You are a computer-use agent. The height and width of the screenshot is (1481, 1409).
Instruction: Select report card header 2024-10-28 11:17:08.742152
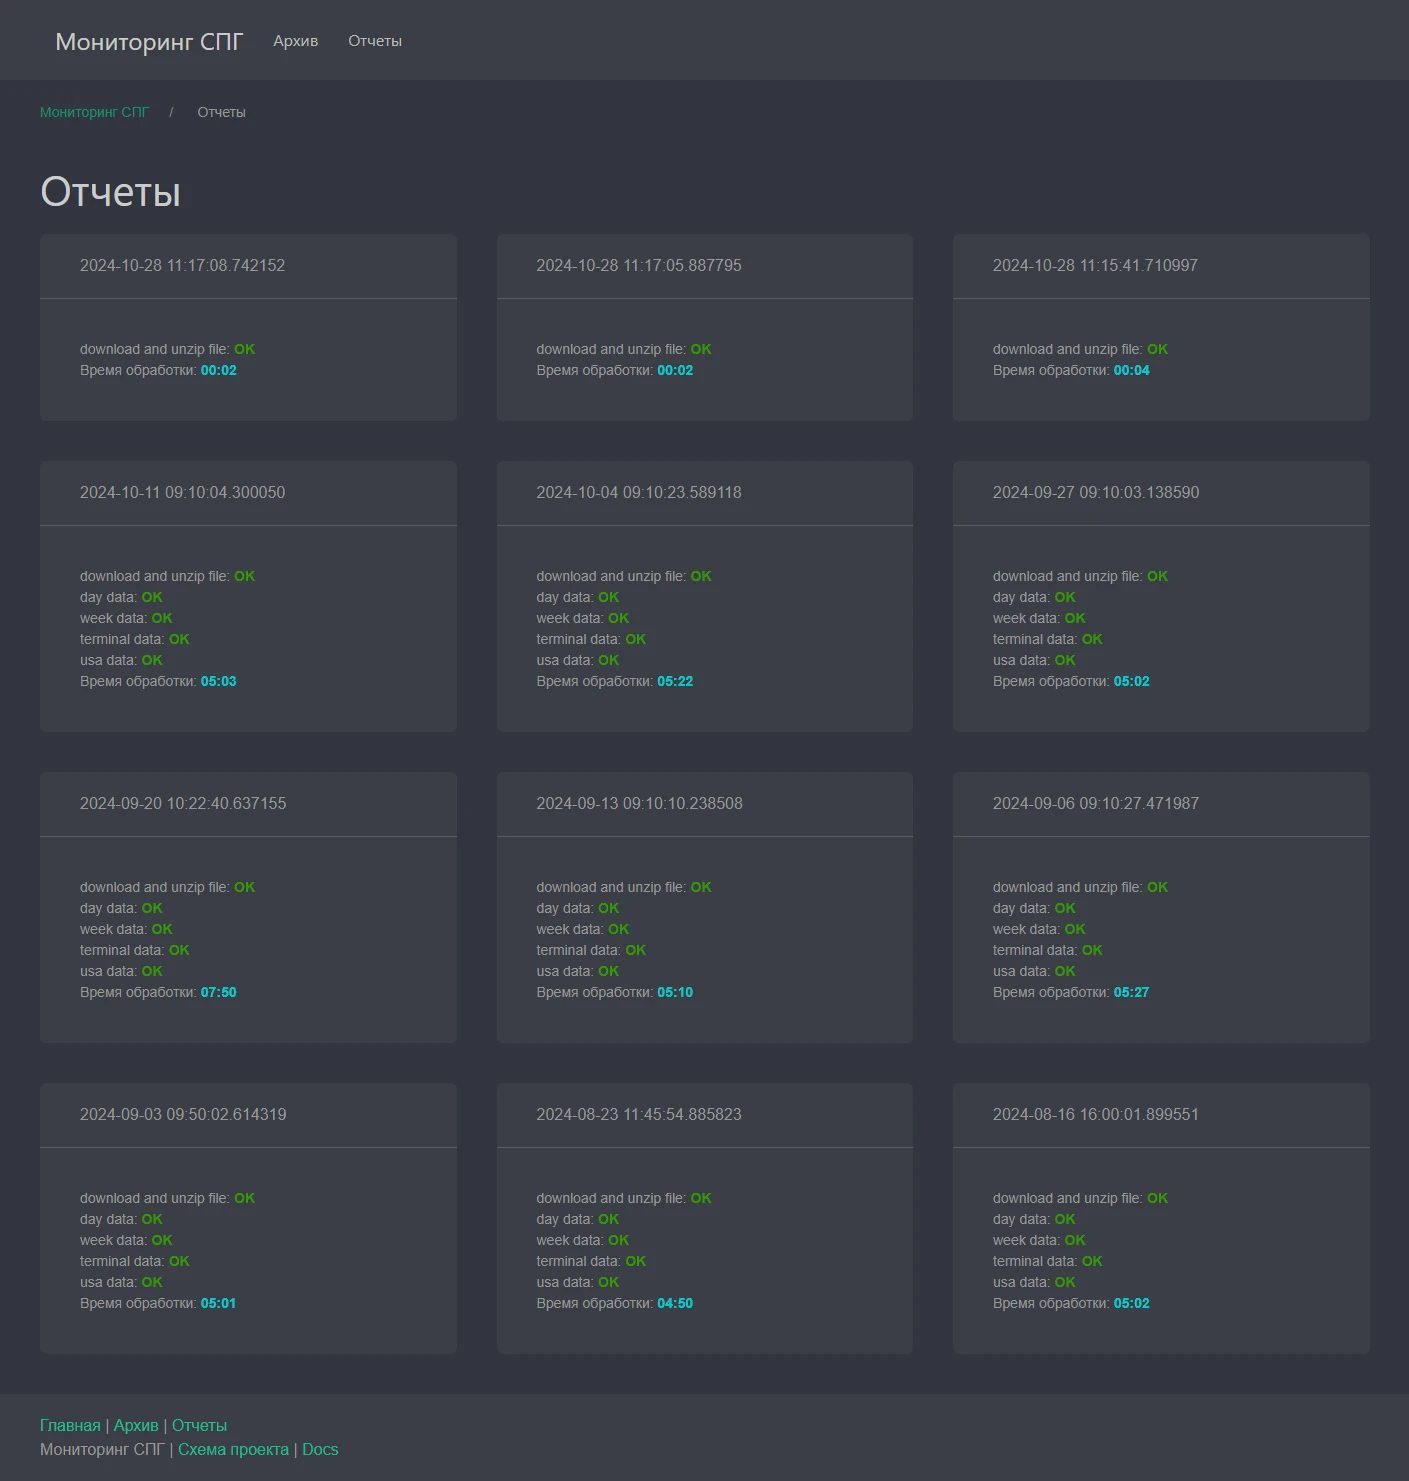point(182,265)
